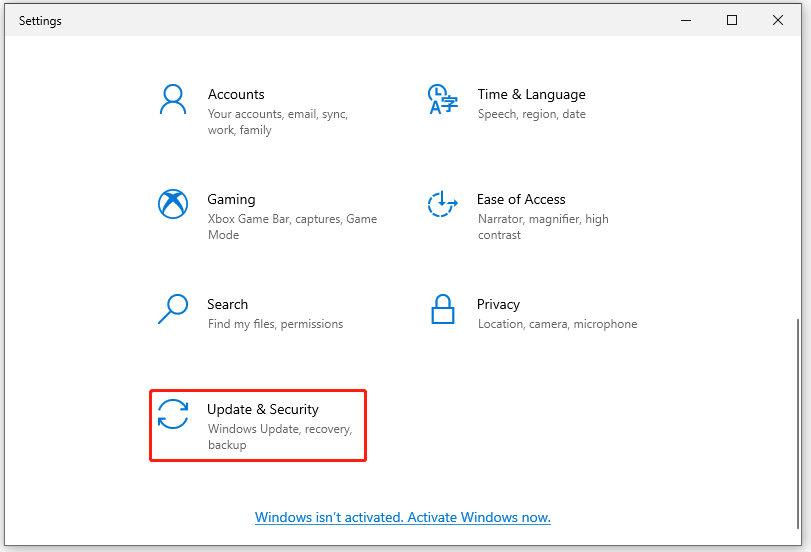Click 'Speech, region, date' text
This screenshot has height=552, width=811.
click(532, 114)
